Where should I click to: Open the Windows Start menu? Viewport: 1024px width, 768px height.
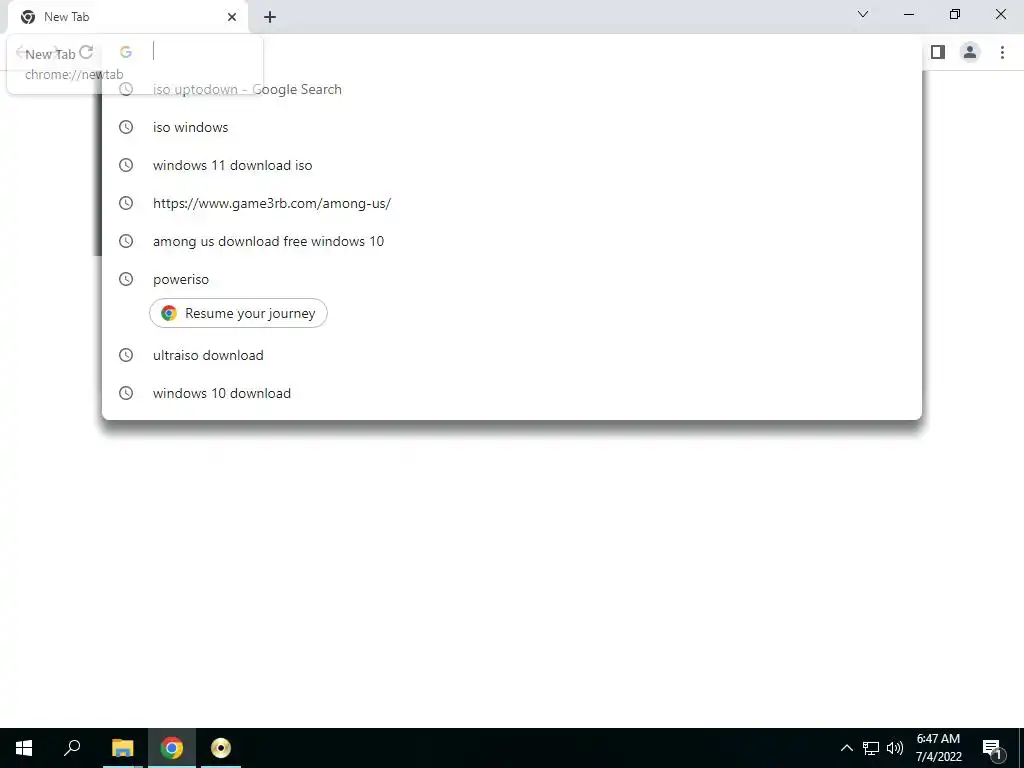click(24, 748)
